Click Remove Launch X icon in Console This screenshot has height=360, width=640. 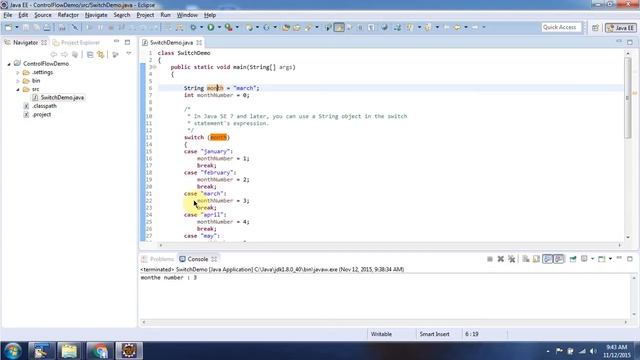(x=500, y=259)
